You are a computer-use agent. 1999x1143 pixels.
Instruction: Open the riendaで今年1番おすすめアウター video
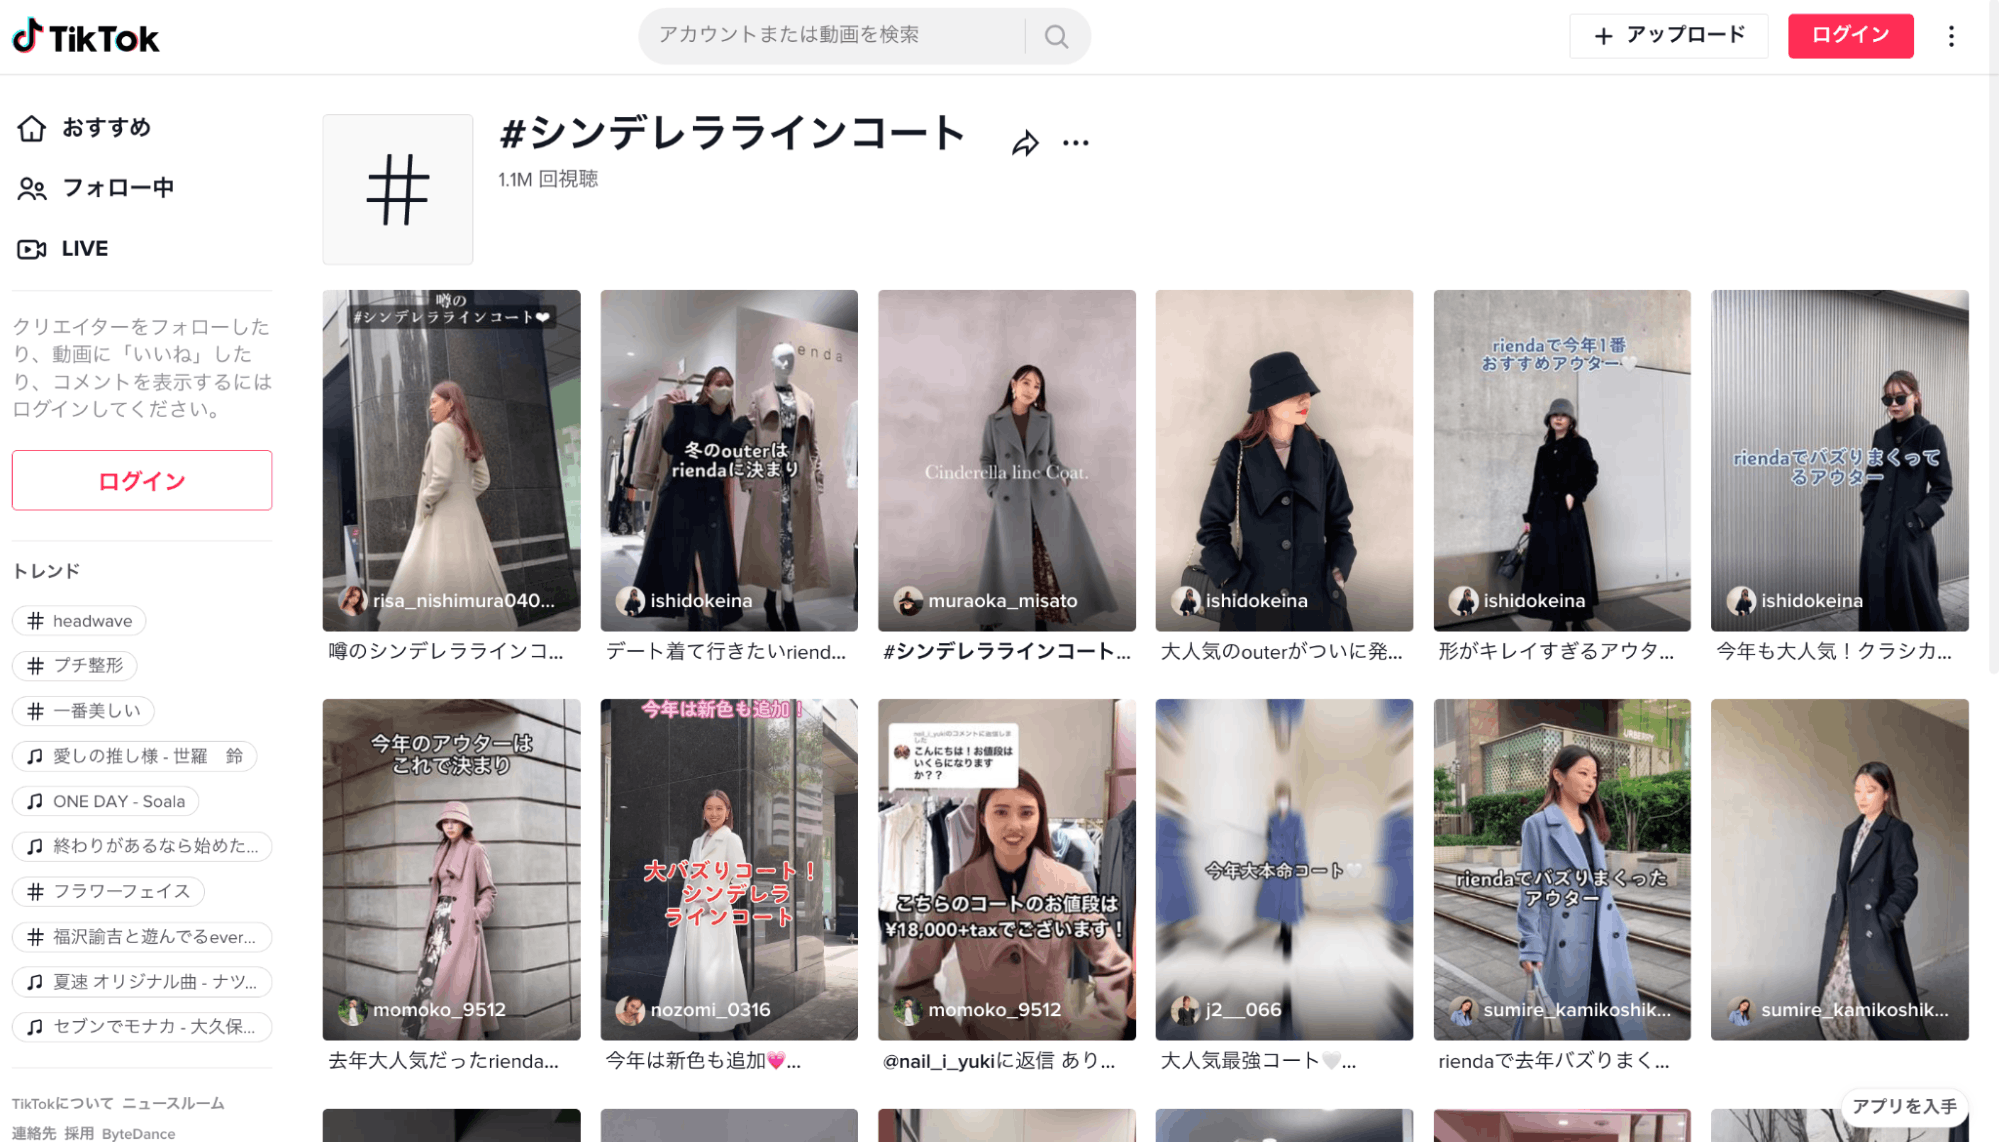[1562, 460]
